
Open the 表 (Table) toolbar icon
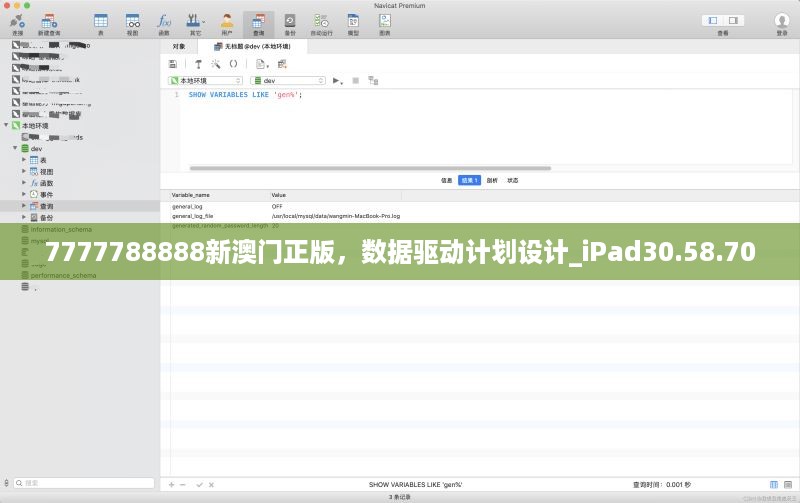[101, 24]
